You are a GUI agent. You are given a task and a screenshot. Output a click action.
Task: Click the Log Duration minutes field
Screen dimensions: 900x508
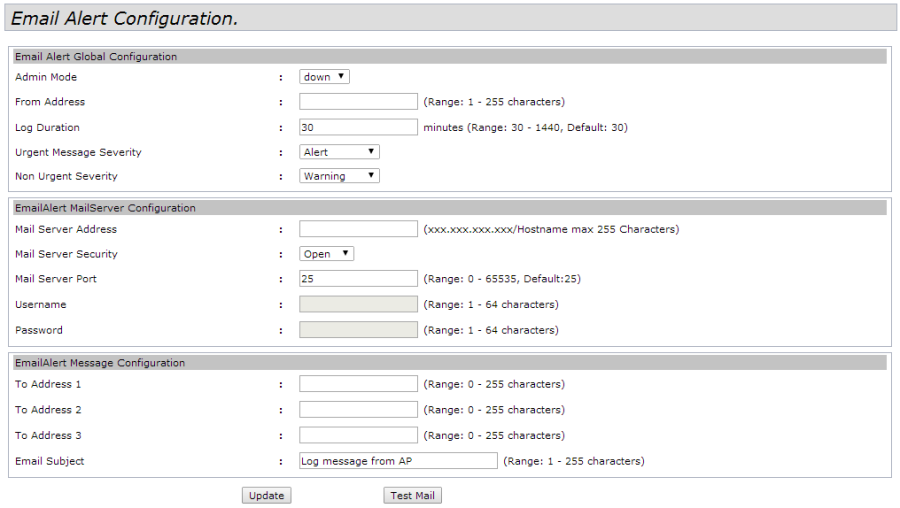358,127
